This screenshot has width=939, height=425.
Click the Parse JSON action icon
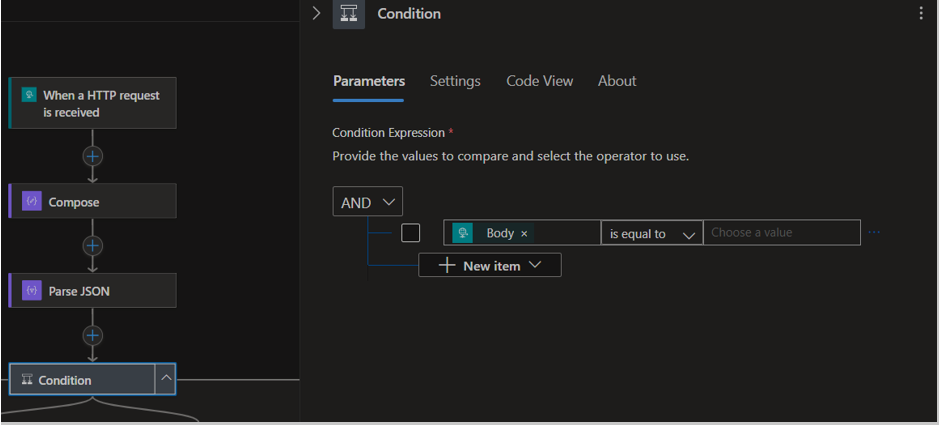pyautogui.click(x=32, y=291)
